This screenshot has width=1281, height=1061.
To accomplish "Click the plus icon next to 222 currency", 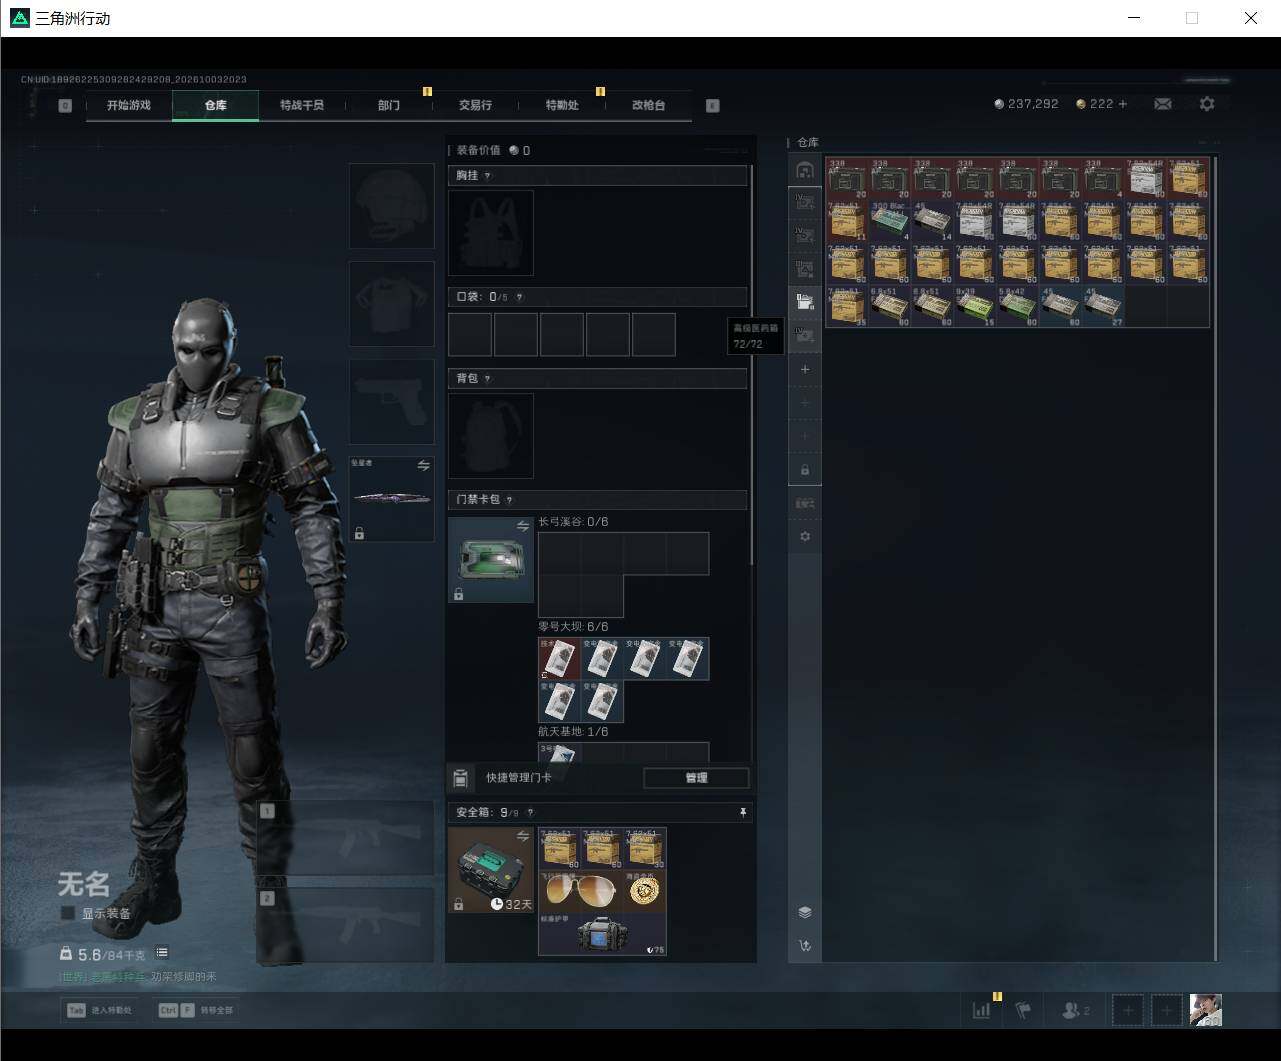I will [x=1122, y=104].
